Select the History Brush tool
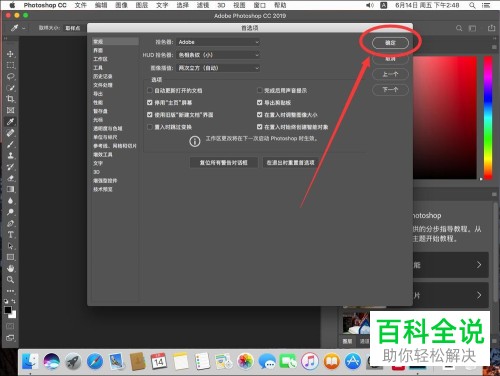 coord(10,167)
